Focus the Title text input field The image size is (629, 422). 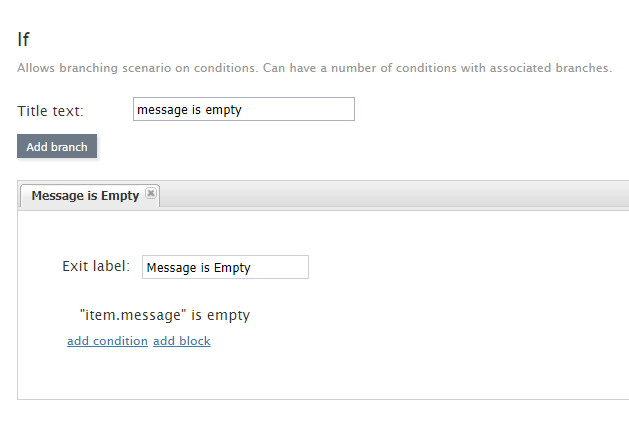(243, 109)
